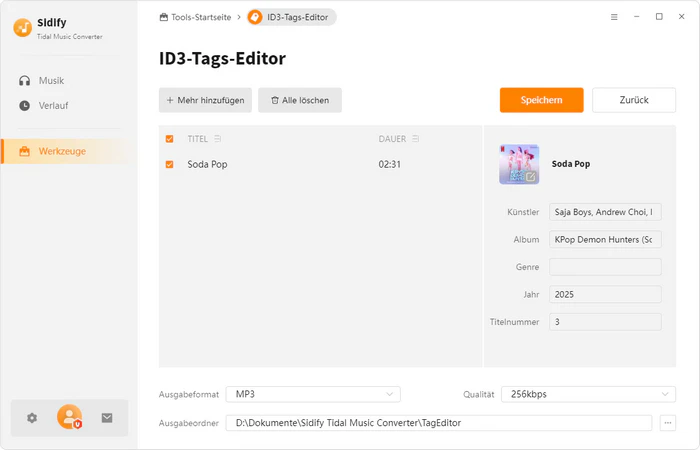Click the Zurück button

(634, 100)
